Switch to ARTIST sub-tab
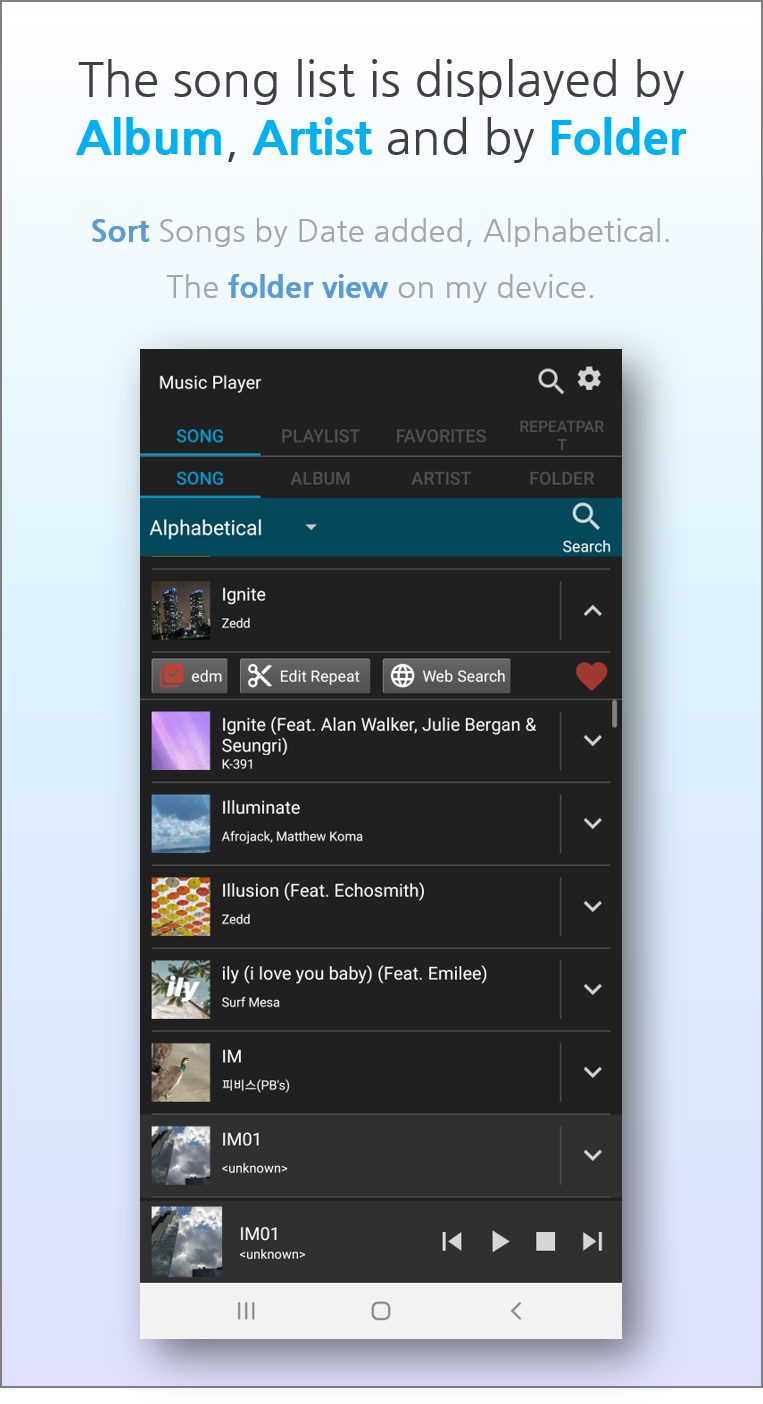The width and height of the screenshot is (763, 1404). 441,478
